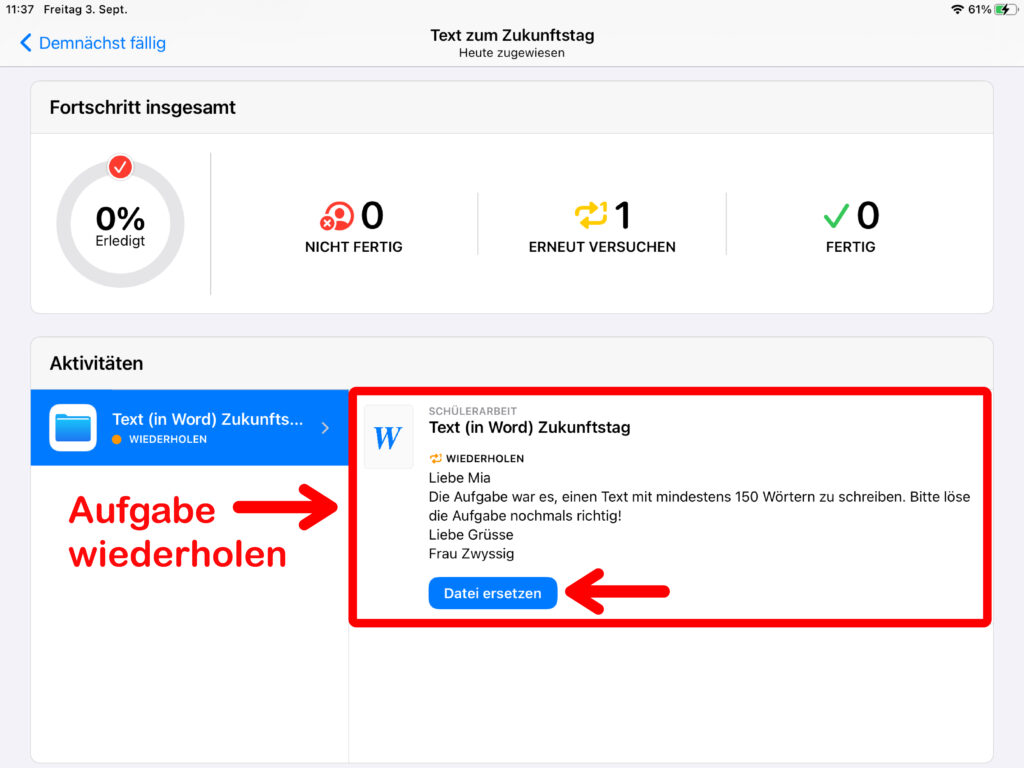Image resolution: width=1024 pixels, height=768 pixels.
Task: Click the Text (in Word) Zukunftstag title
Action: 529,428
